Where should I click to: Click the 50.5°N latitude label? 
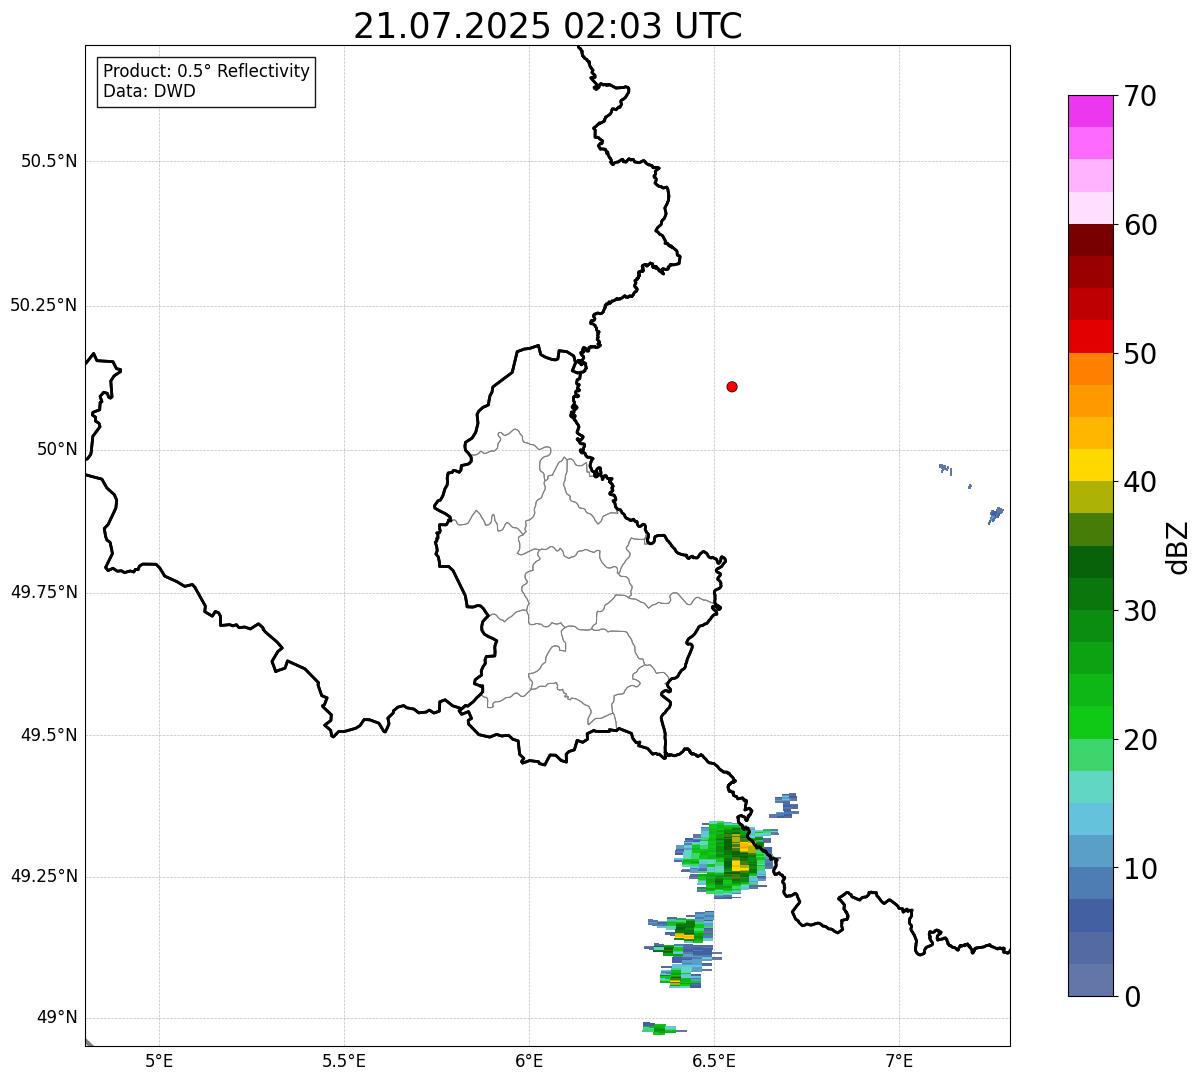[49, 161]
